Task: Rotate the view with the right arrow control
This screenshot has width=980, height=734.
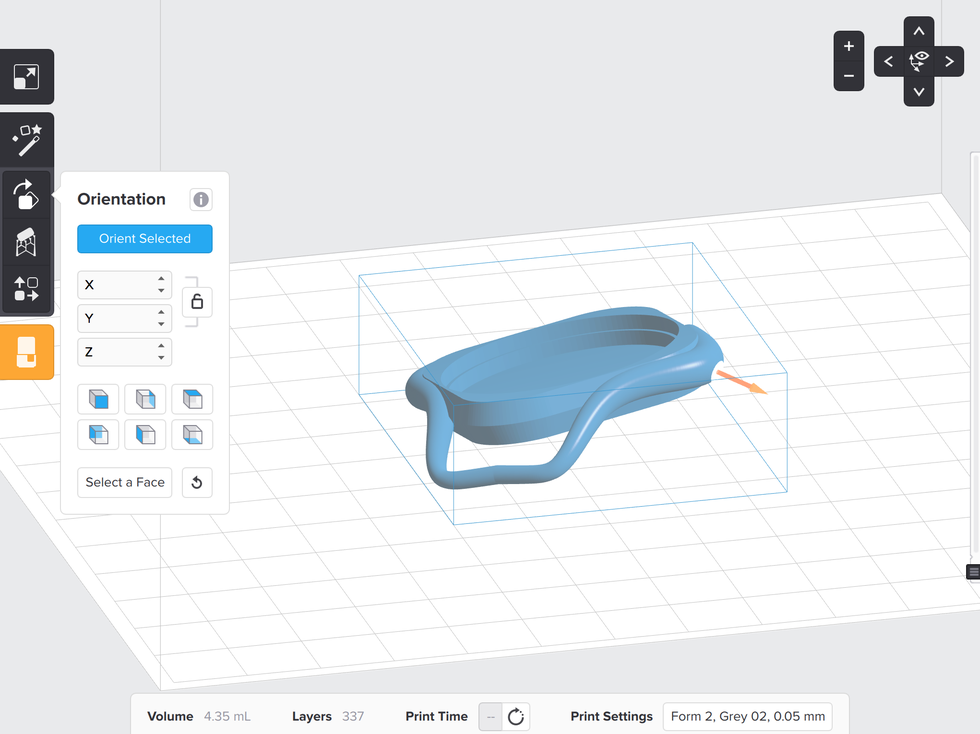Action: 948,61
